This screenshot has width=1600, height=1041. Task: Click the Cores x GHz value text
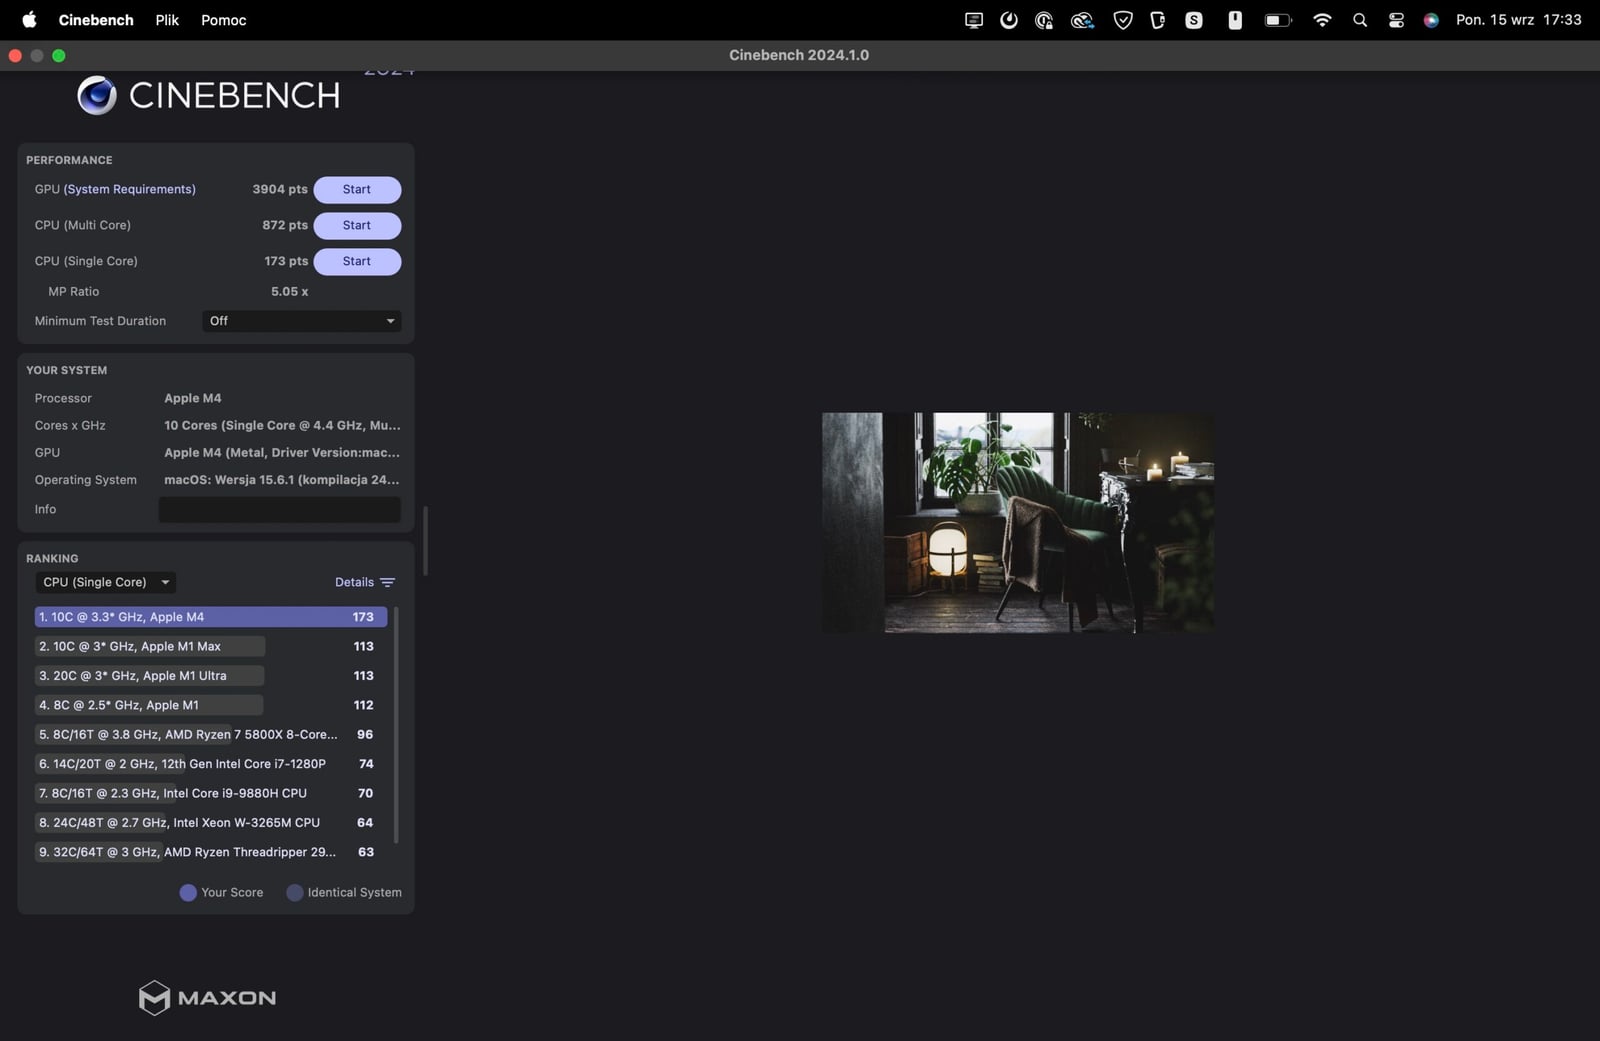pyautogui.click(x=282, y=425)
